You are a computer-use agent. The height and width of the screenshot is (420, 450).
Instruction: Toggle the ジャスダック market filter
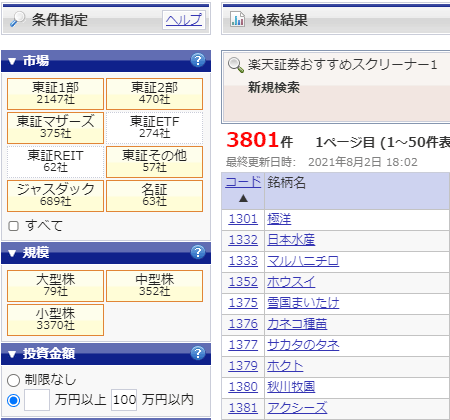pyautogui.click(x=55, y=196)
